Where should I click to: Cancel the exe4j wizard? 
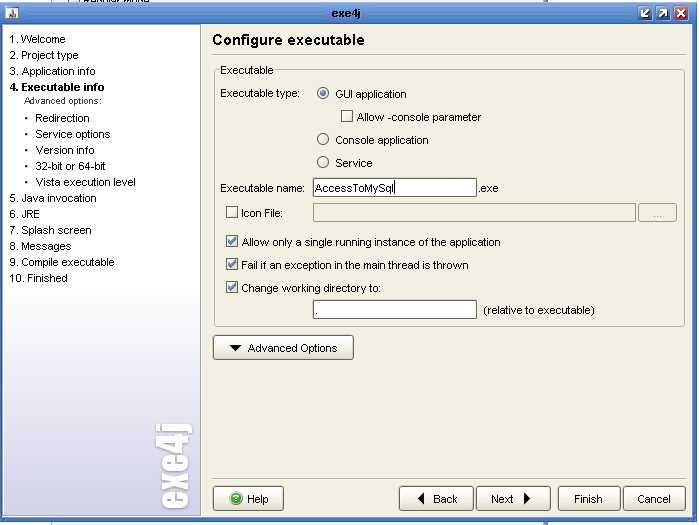(x=654, y=499)
